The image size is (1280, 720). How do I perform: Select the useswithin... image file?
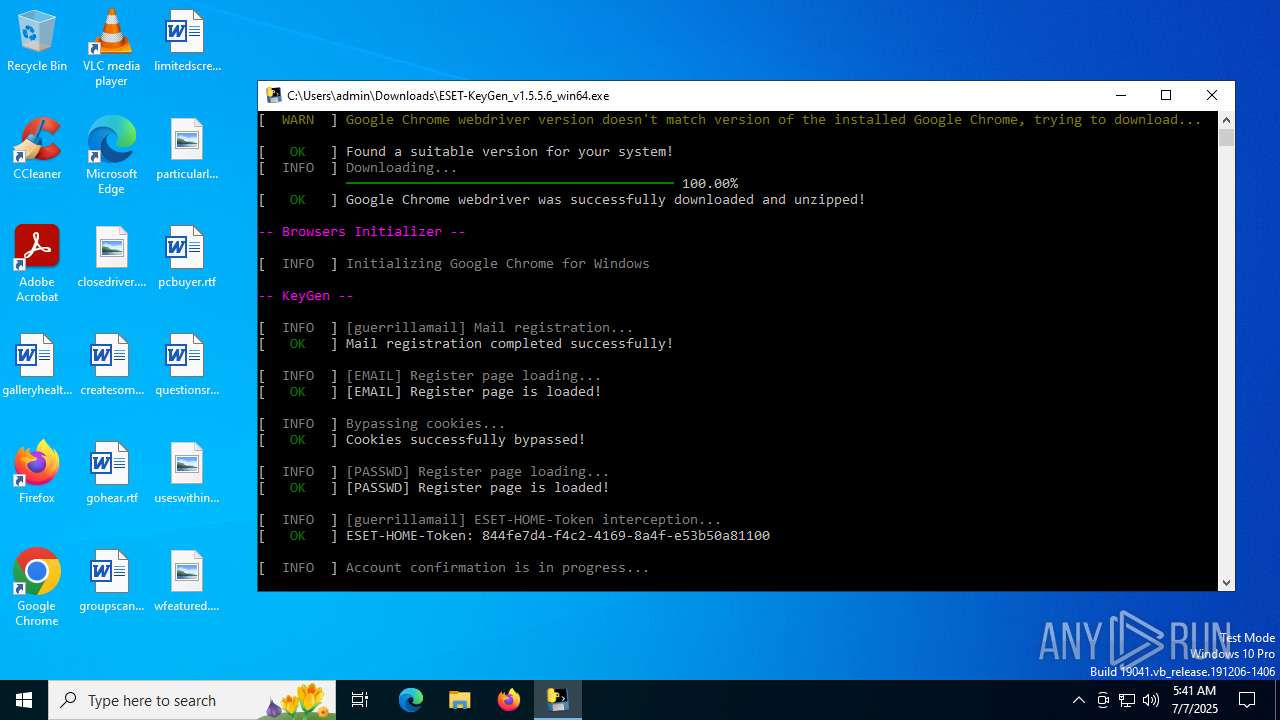click(x=186, y=473)
